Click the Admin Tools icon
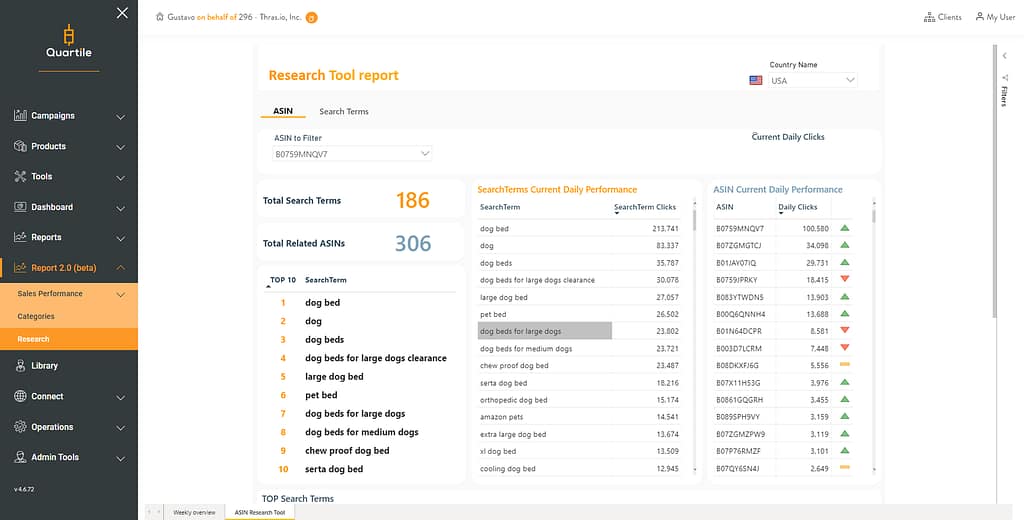1024x520 pixels. [x=20, y=457]
